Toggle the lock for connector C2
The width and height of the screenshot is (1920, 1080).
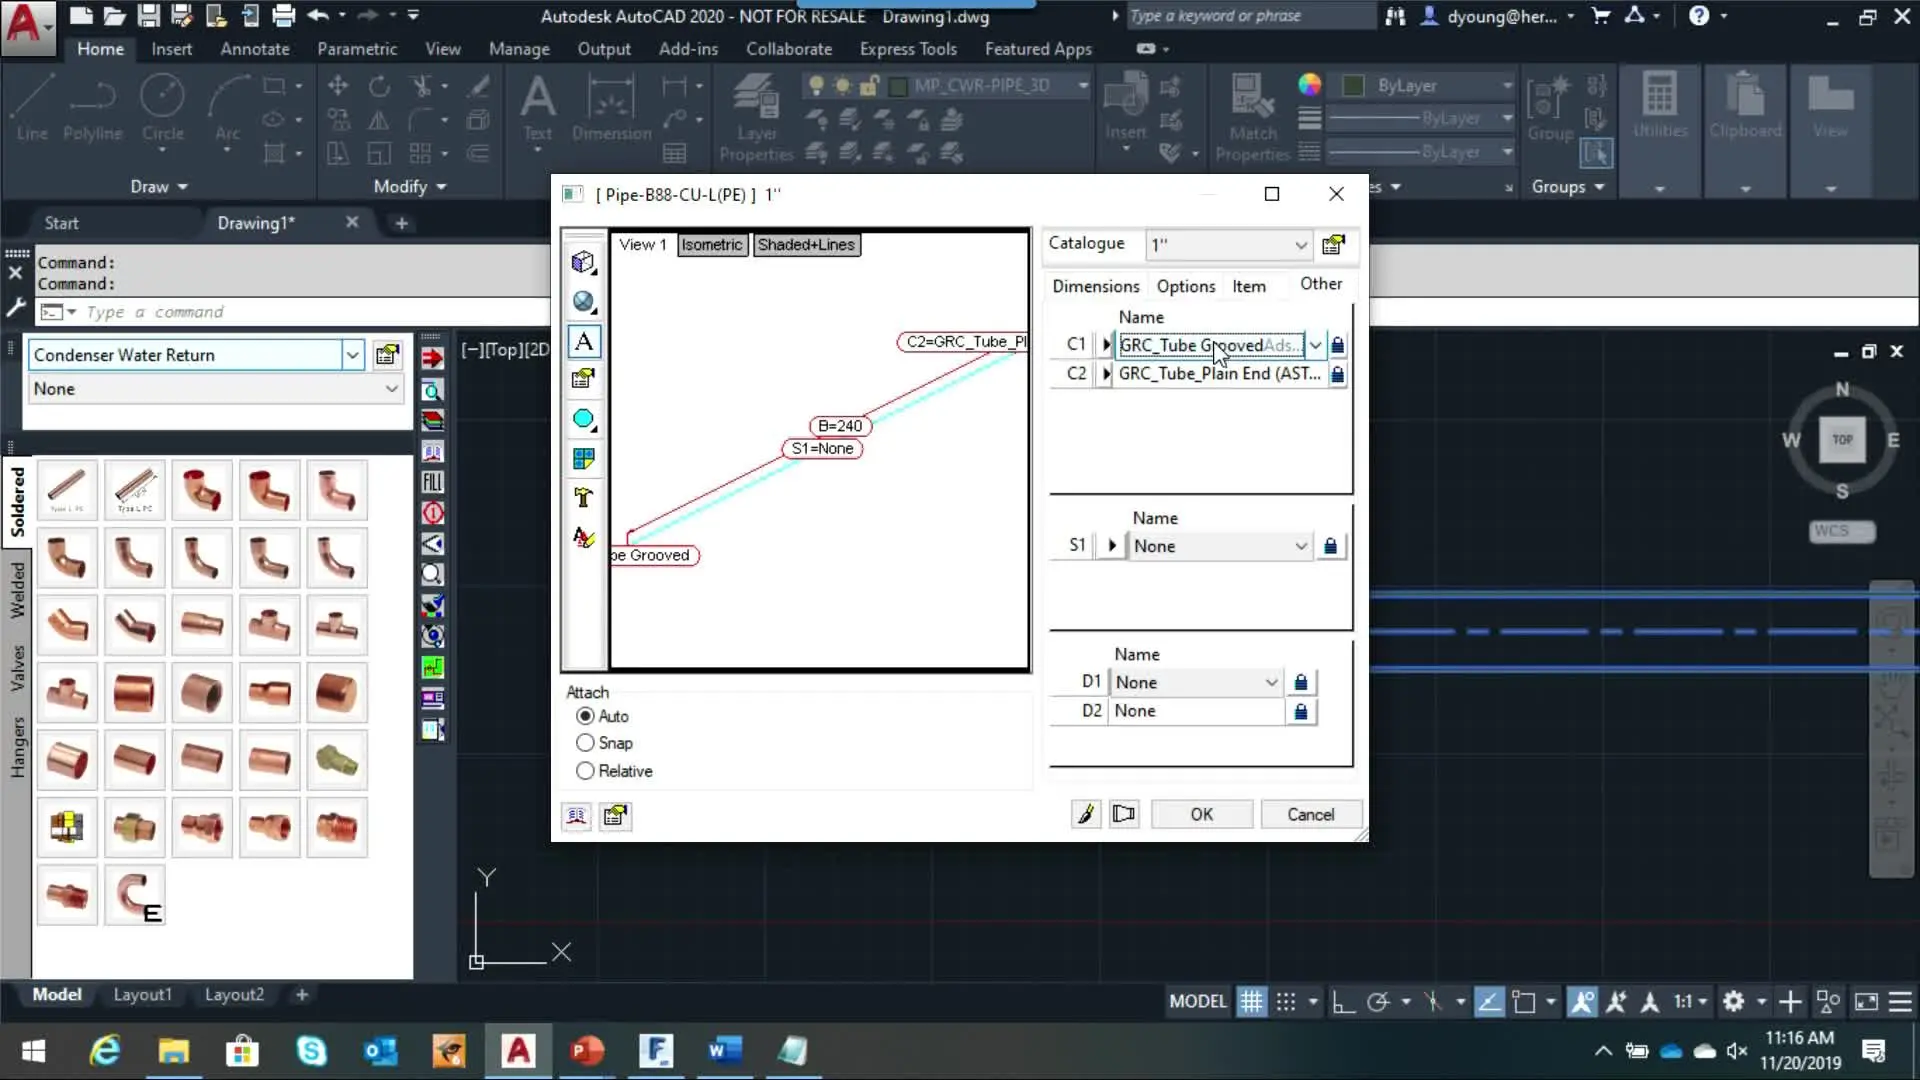1337,374
